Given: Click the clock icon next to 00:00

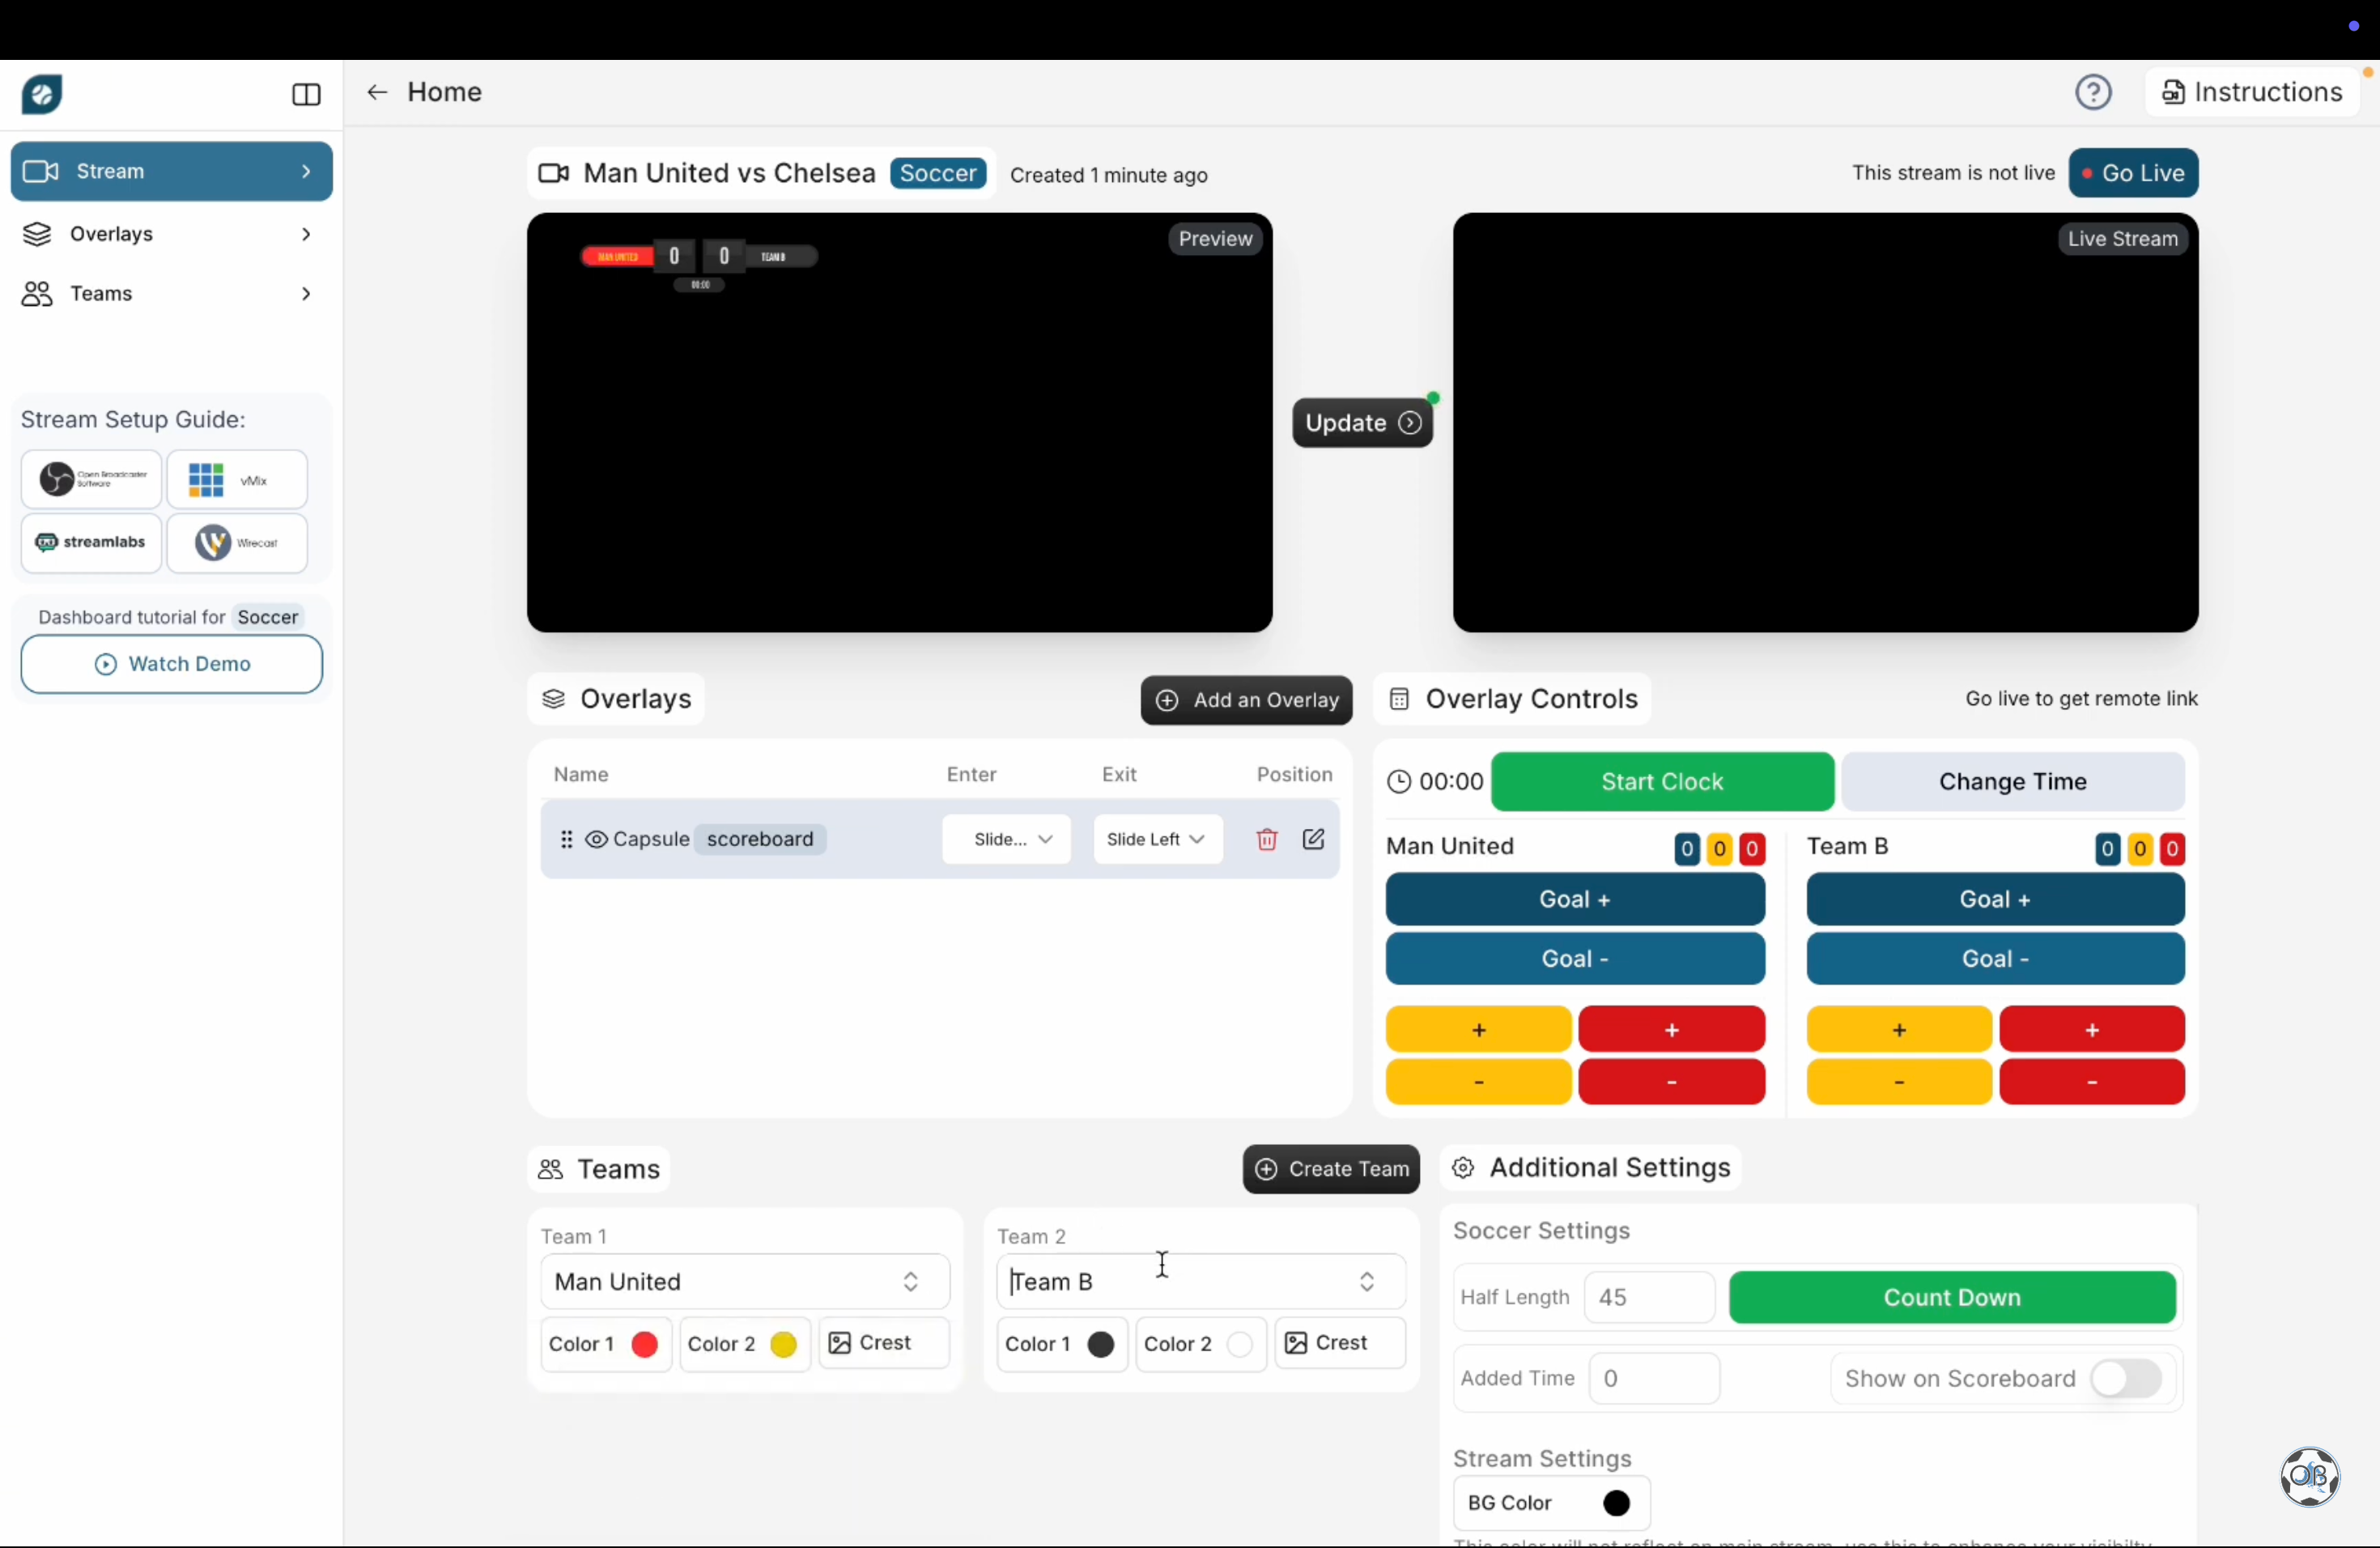Looking at the screenshot, I should point(1399,782).
